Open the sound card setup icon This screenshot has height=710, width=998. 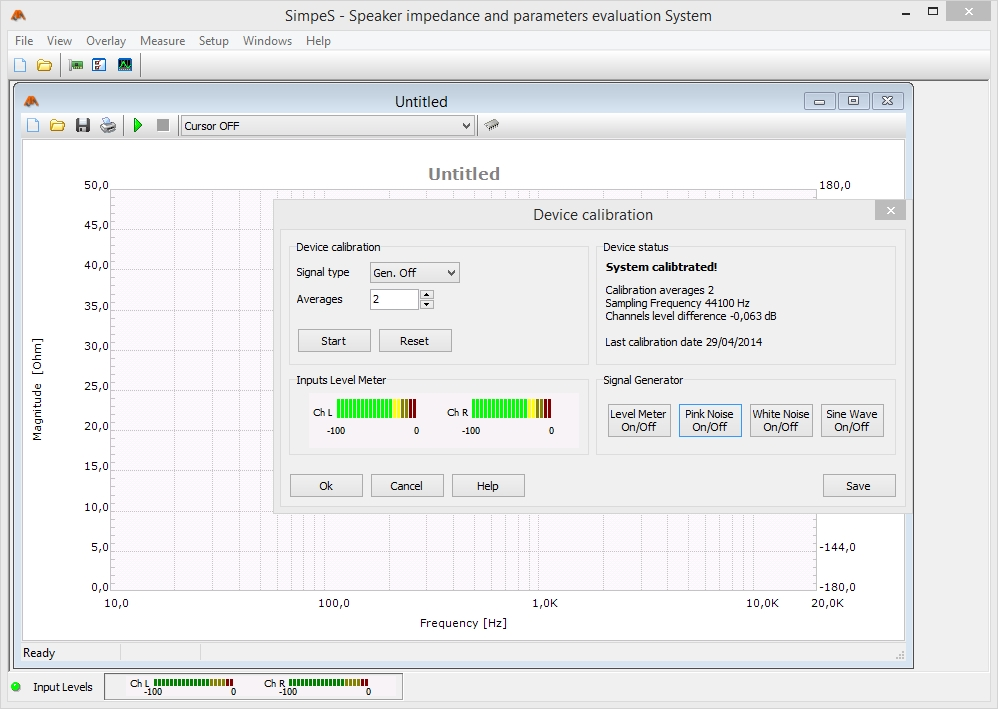pyautogui.click(x=76, y=65)
